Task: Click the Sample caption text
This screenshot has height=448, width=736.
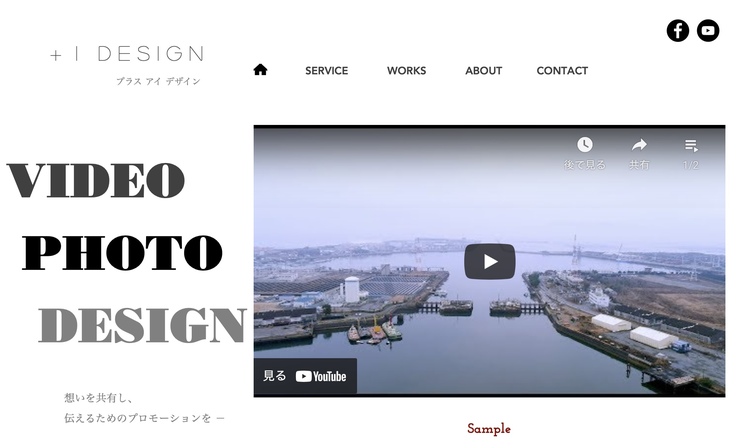Action: click(x=489, y=428)
